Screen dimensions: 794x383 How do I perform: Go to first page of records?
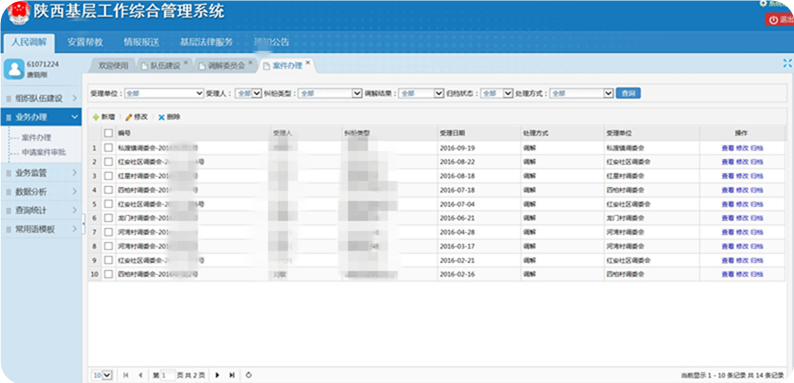coord(126,375)
